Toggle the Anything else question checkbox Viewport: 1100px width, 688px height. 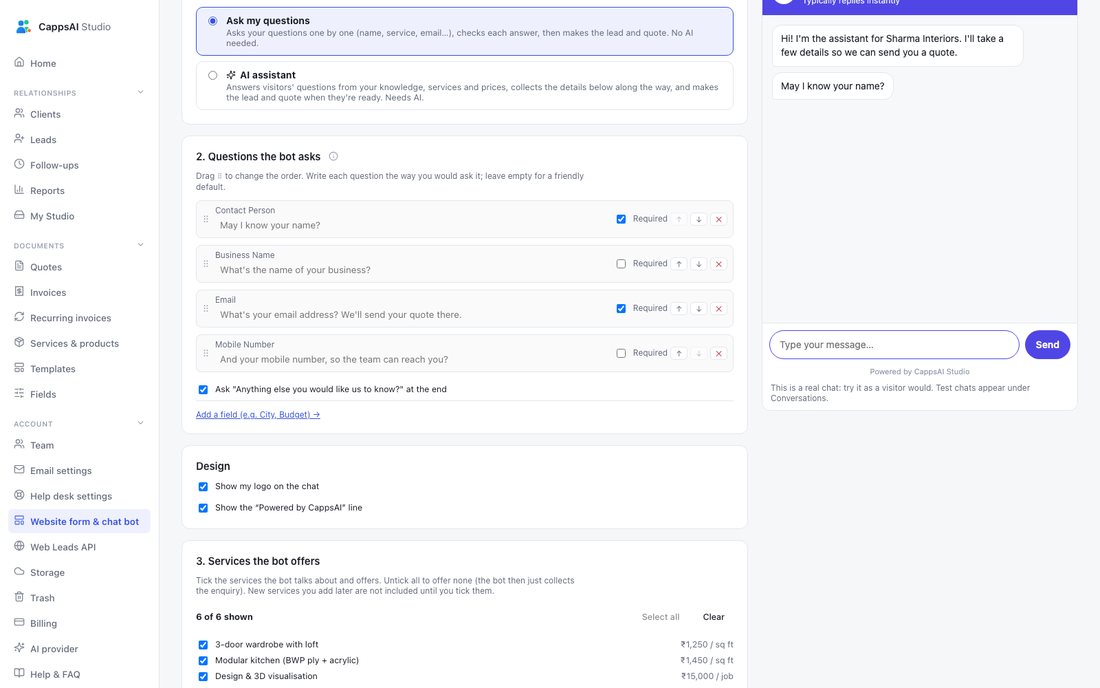203,389
